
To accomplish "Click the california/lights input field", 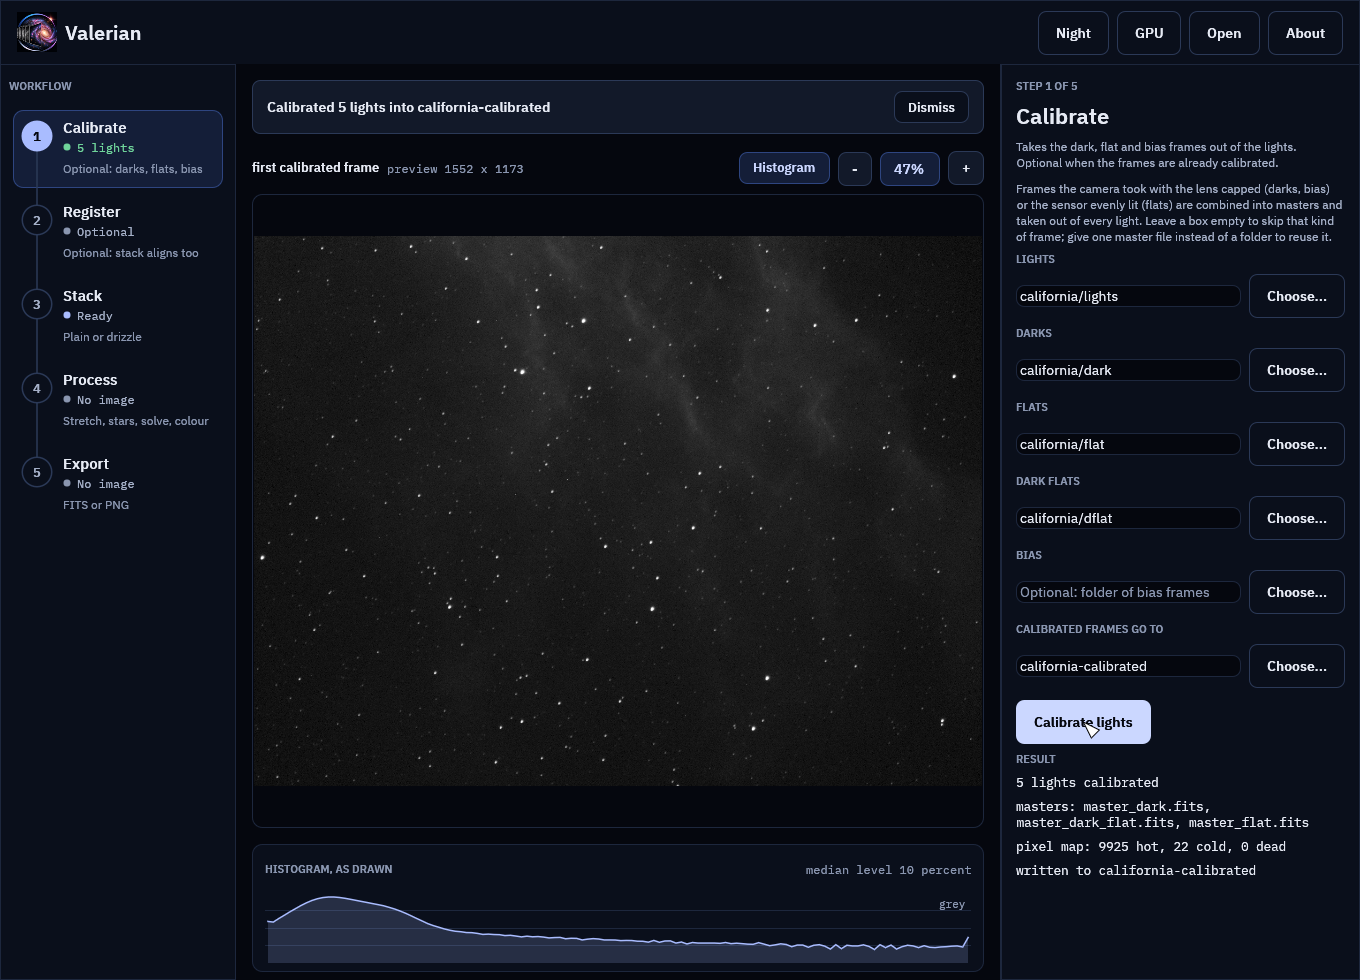I will click(1128, 296).
